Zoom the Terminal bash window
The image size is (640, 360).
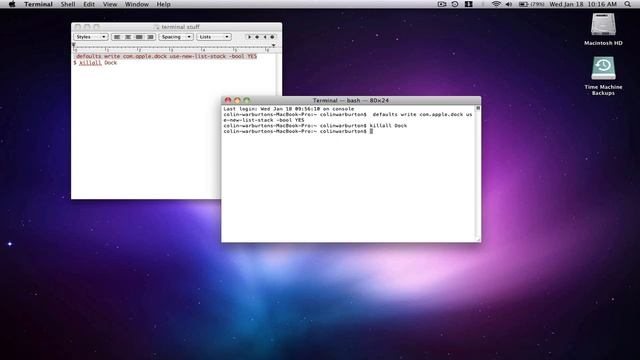tap(247, 100)
